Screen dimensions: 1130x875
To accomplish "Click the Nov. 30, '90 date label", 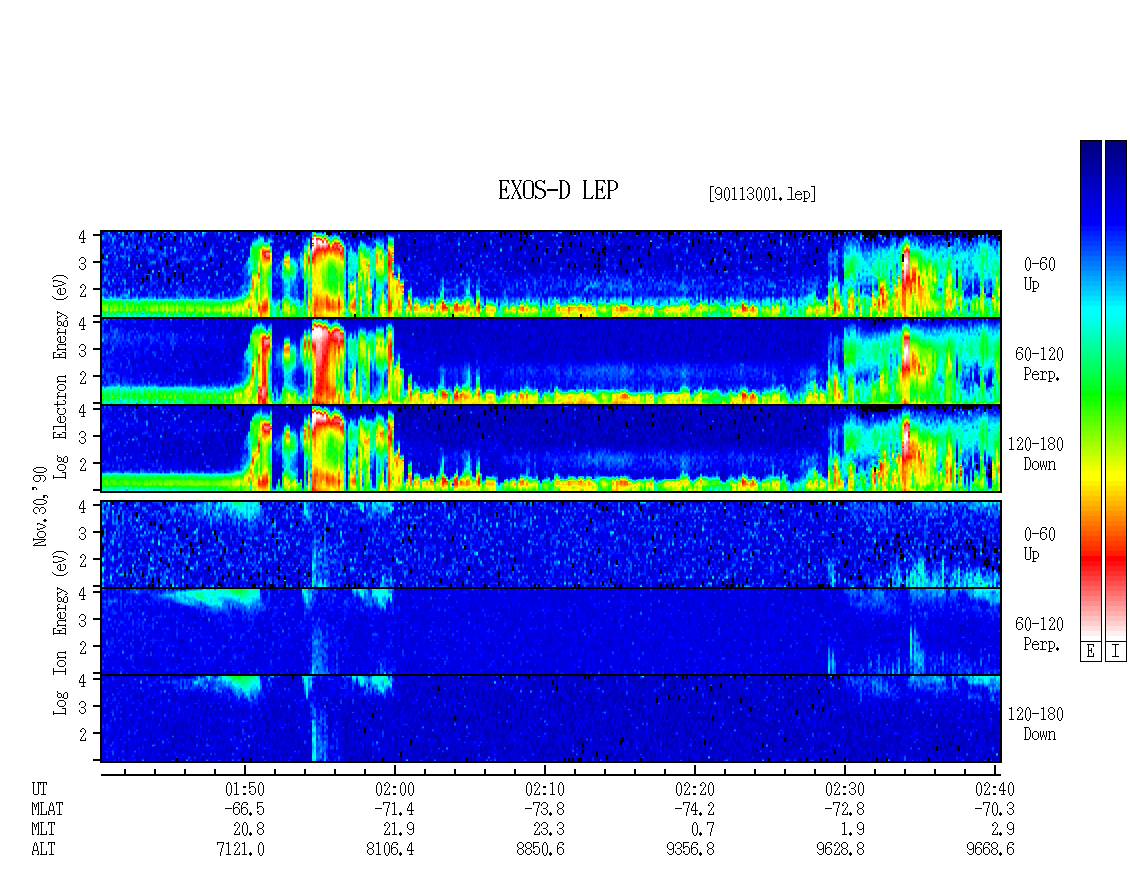I will coord(40,506).
